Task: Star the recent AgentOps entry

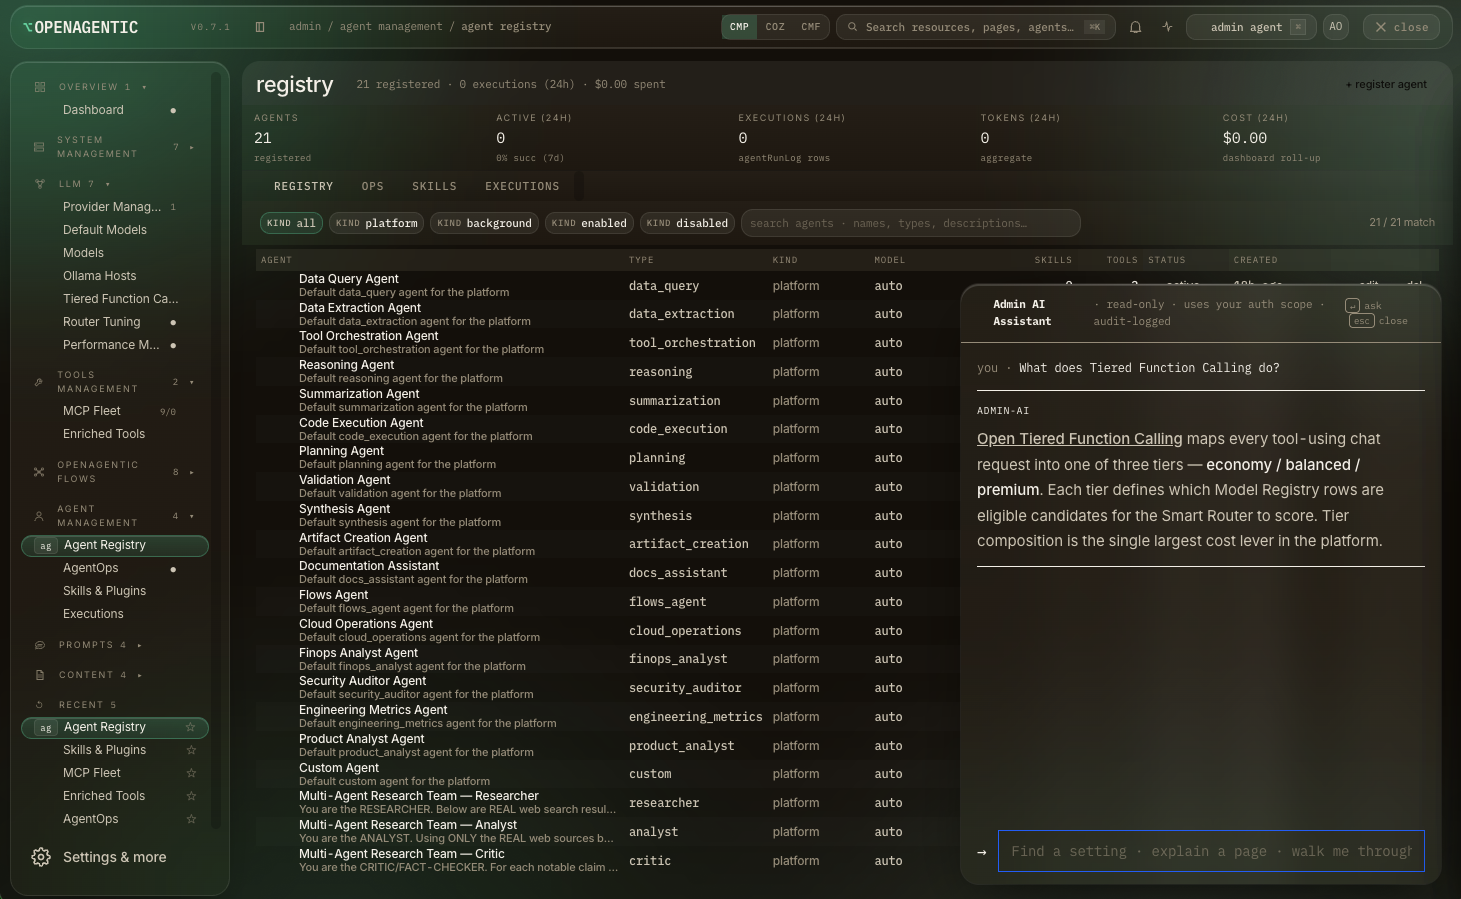Action: [191, 819]
